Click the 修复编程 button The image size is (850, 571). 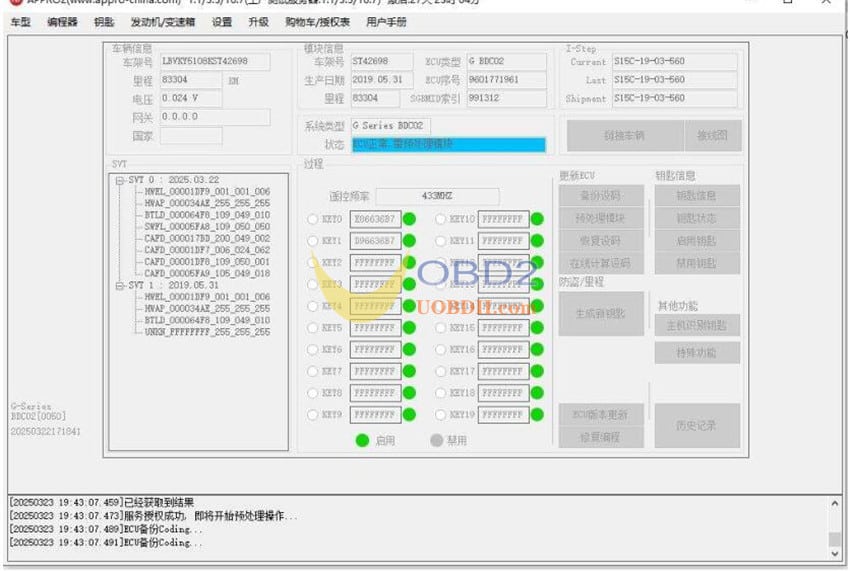pyautogui.click(x=601, y=437)
